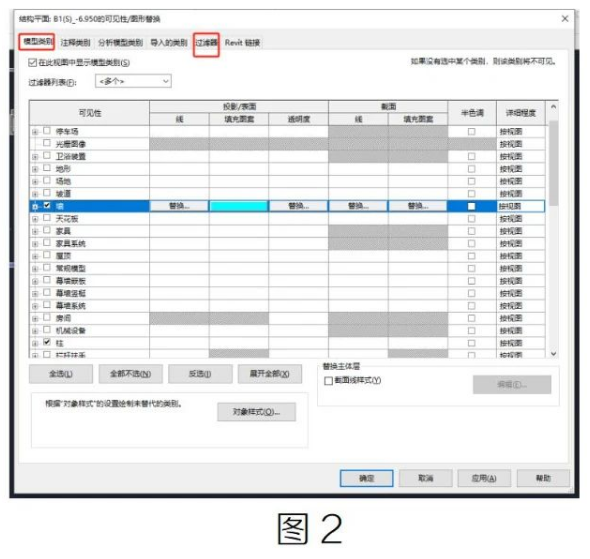590x559 pixels.
Task: Expand the 地形 tree node
Action: (35, 169)
